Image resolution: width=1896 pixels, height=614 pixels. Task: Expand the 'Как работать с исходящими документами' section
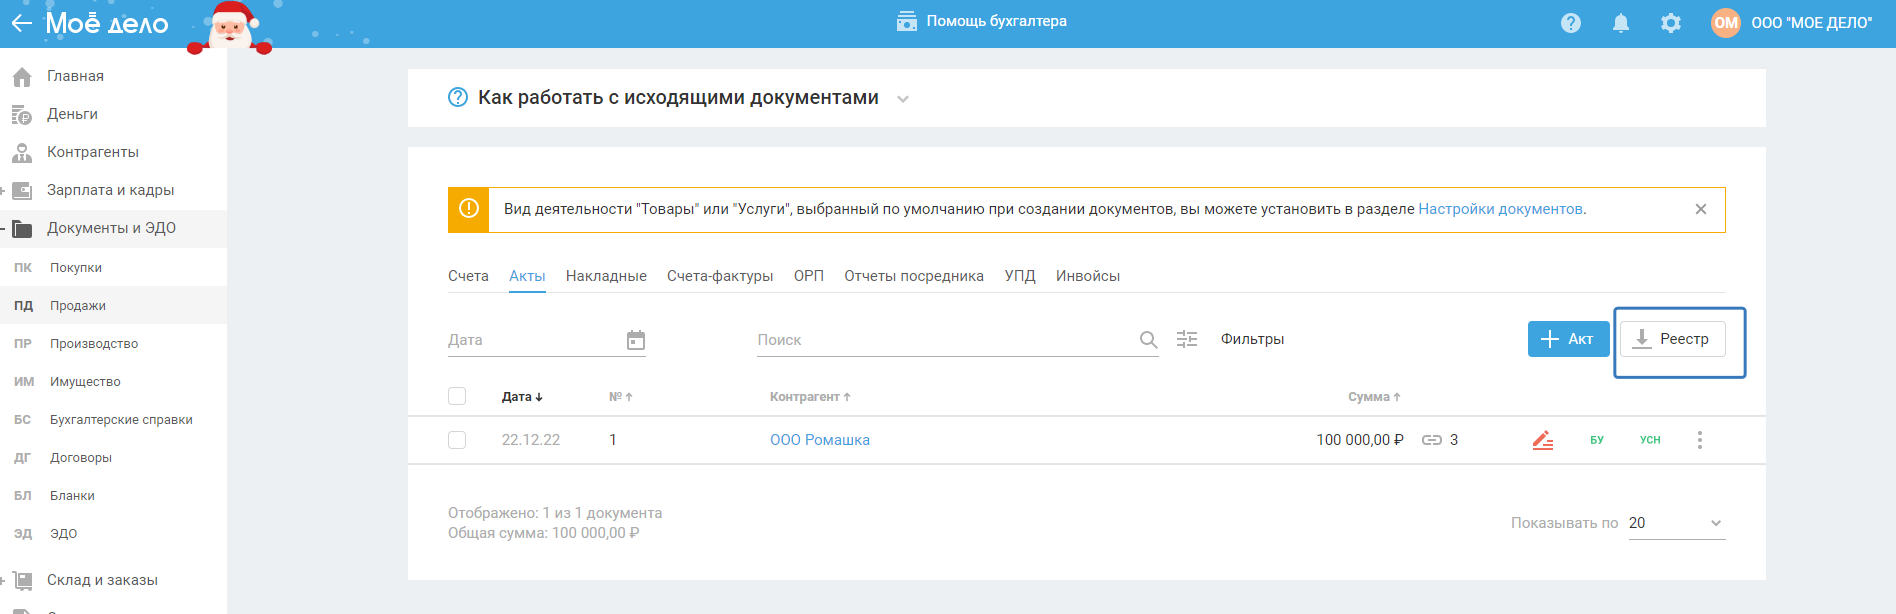tap(903, 99)
